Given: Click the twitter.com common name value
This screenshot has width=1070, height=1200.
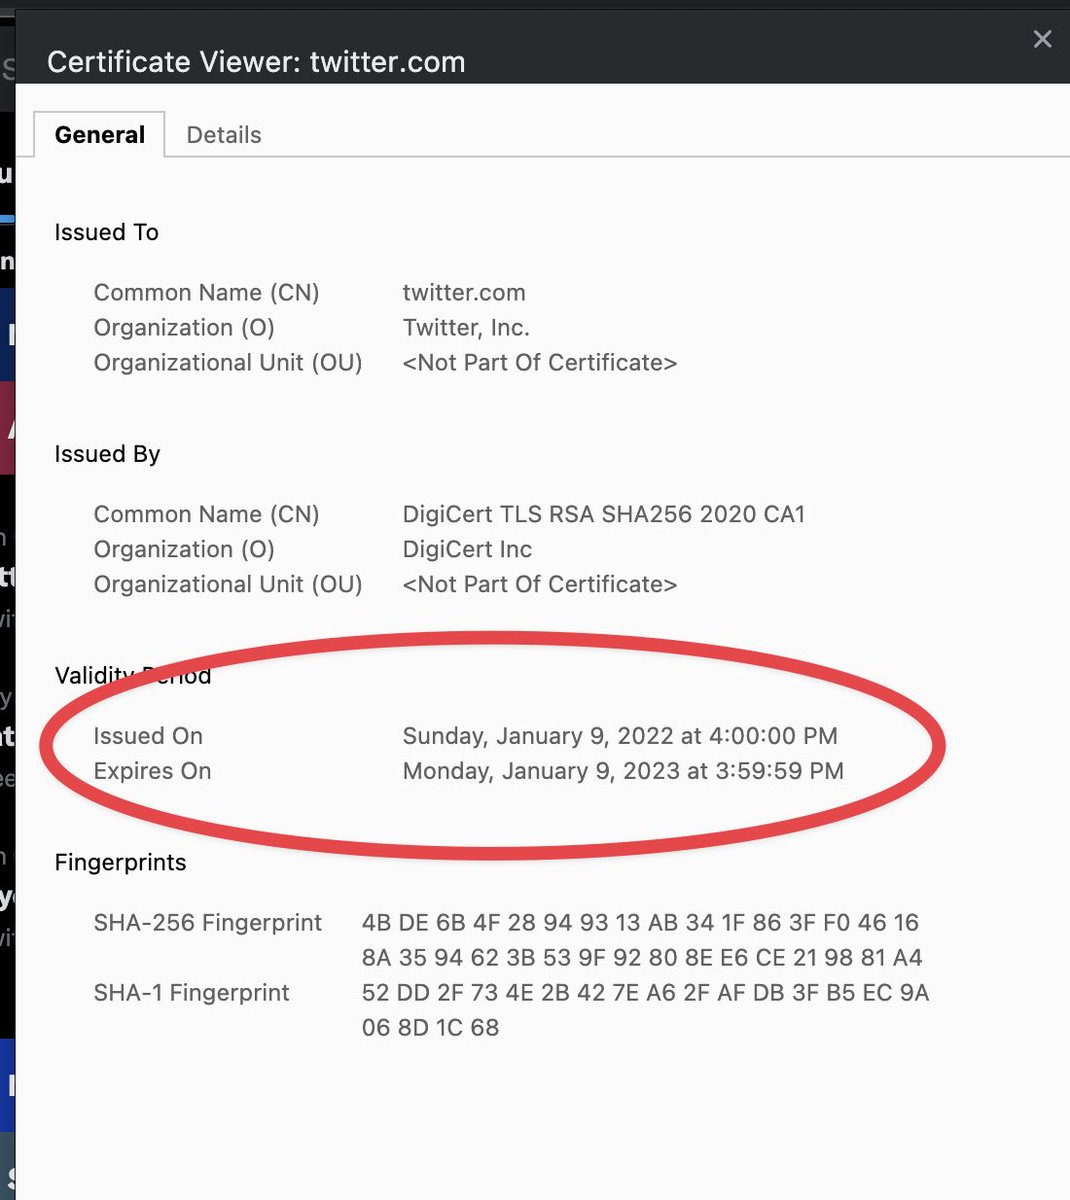Looking at the screenshot, I should 464,292.
